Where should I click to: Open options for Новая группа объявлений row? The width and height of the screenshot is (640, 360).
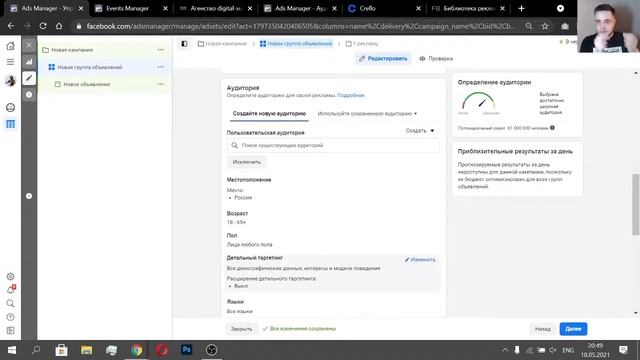pyautogui.click(x=160, y=67)
